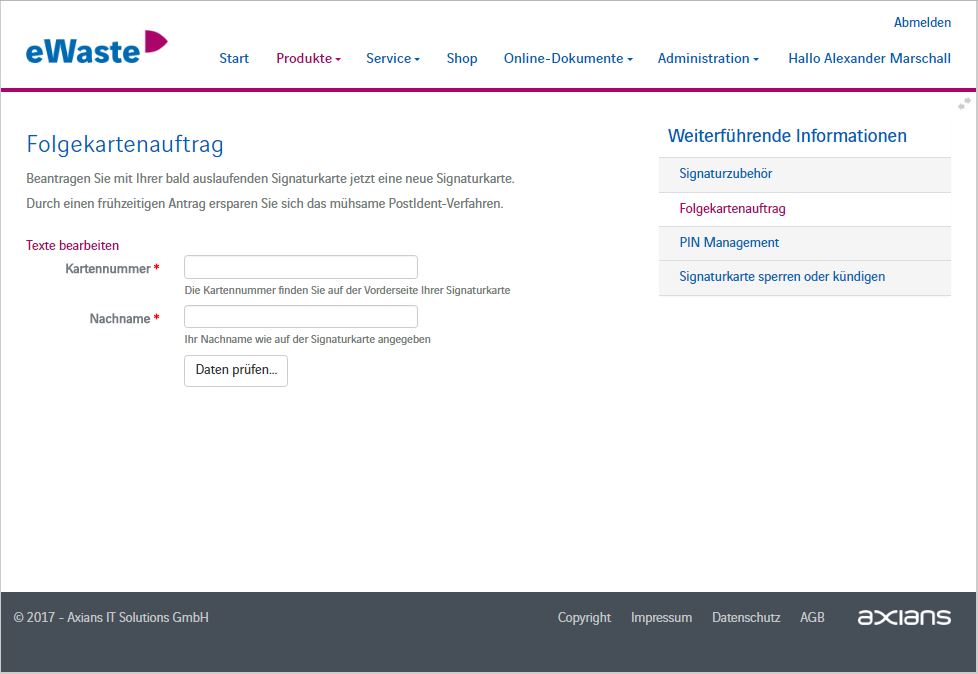Viewport: 978px width, 674px height.
Task: Expand the Service dropdown menu
Action: tap(393, 58)
